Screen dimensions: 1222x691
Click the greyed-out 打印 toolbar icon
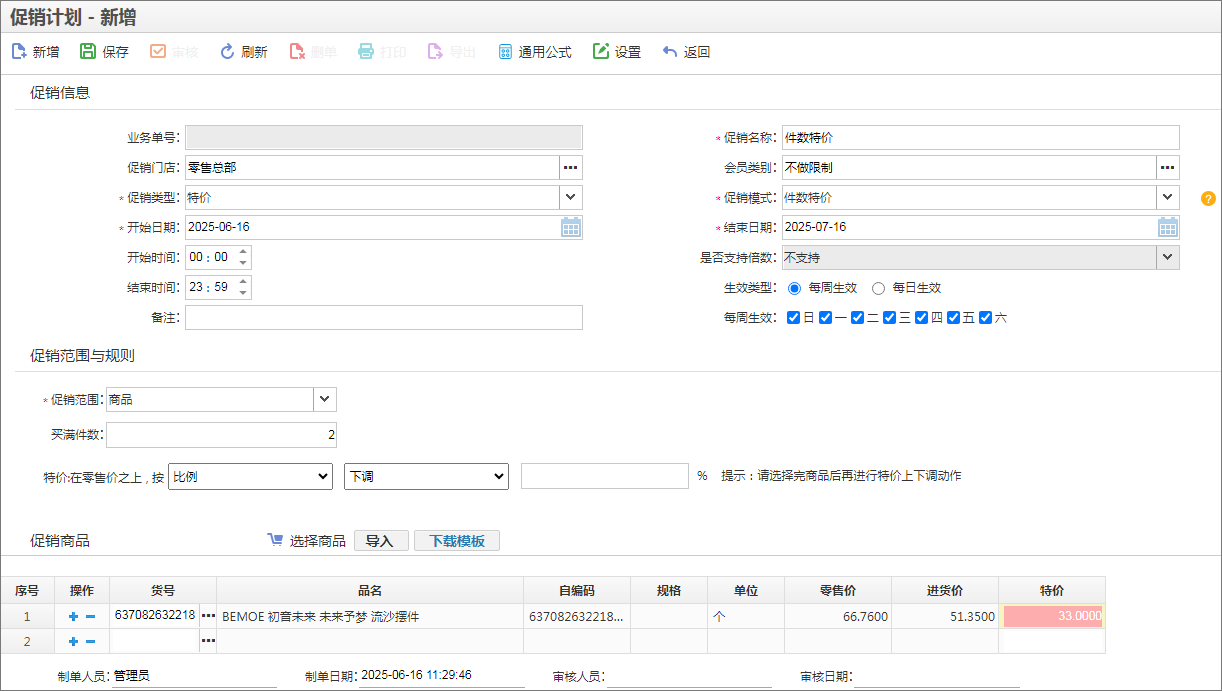point(366,52)
